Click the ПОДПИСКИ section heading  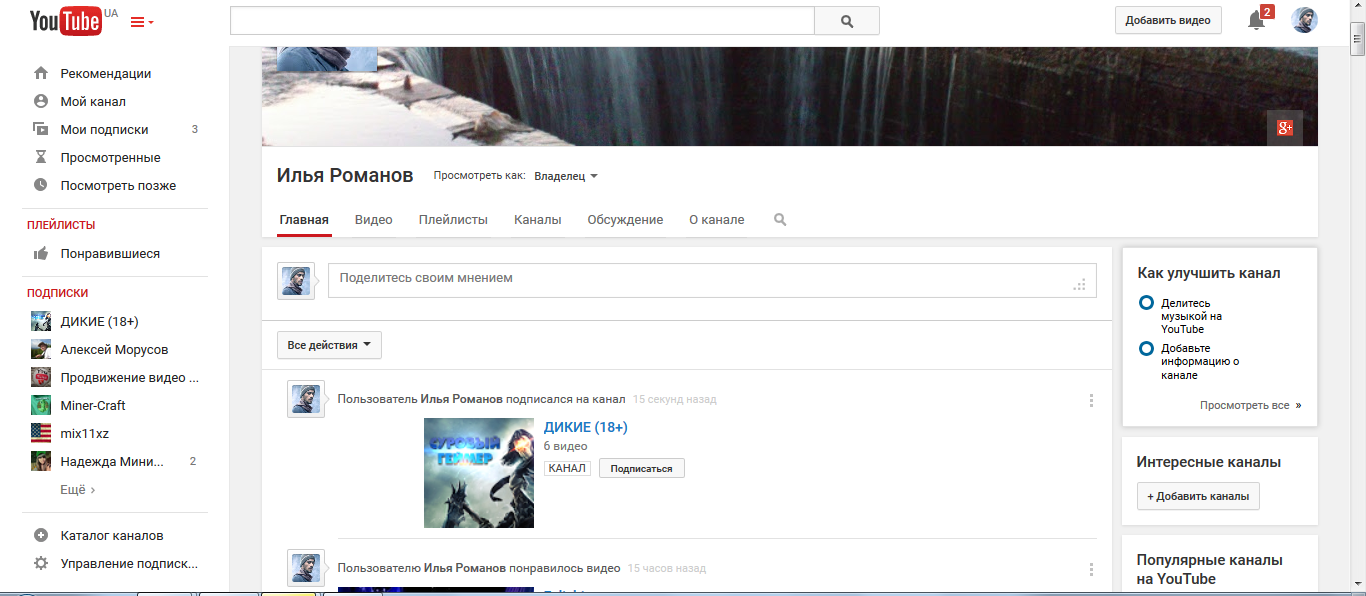pos(57,293)
